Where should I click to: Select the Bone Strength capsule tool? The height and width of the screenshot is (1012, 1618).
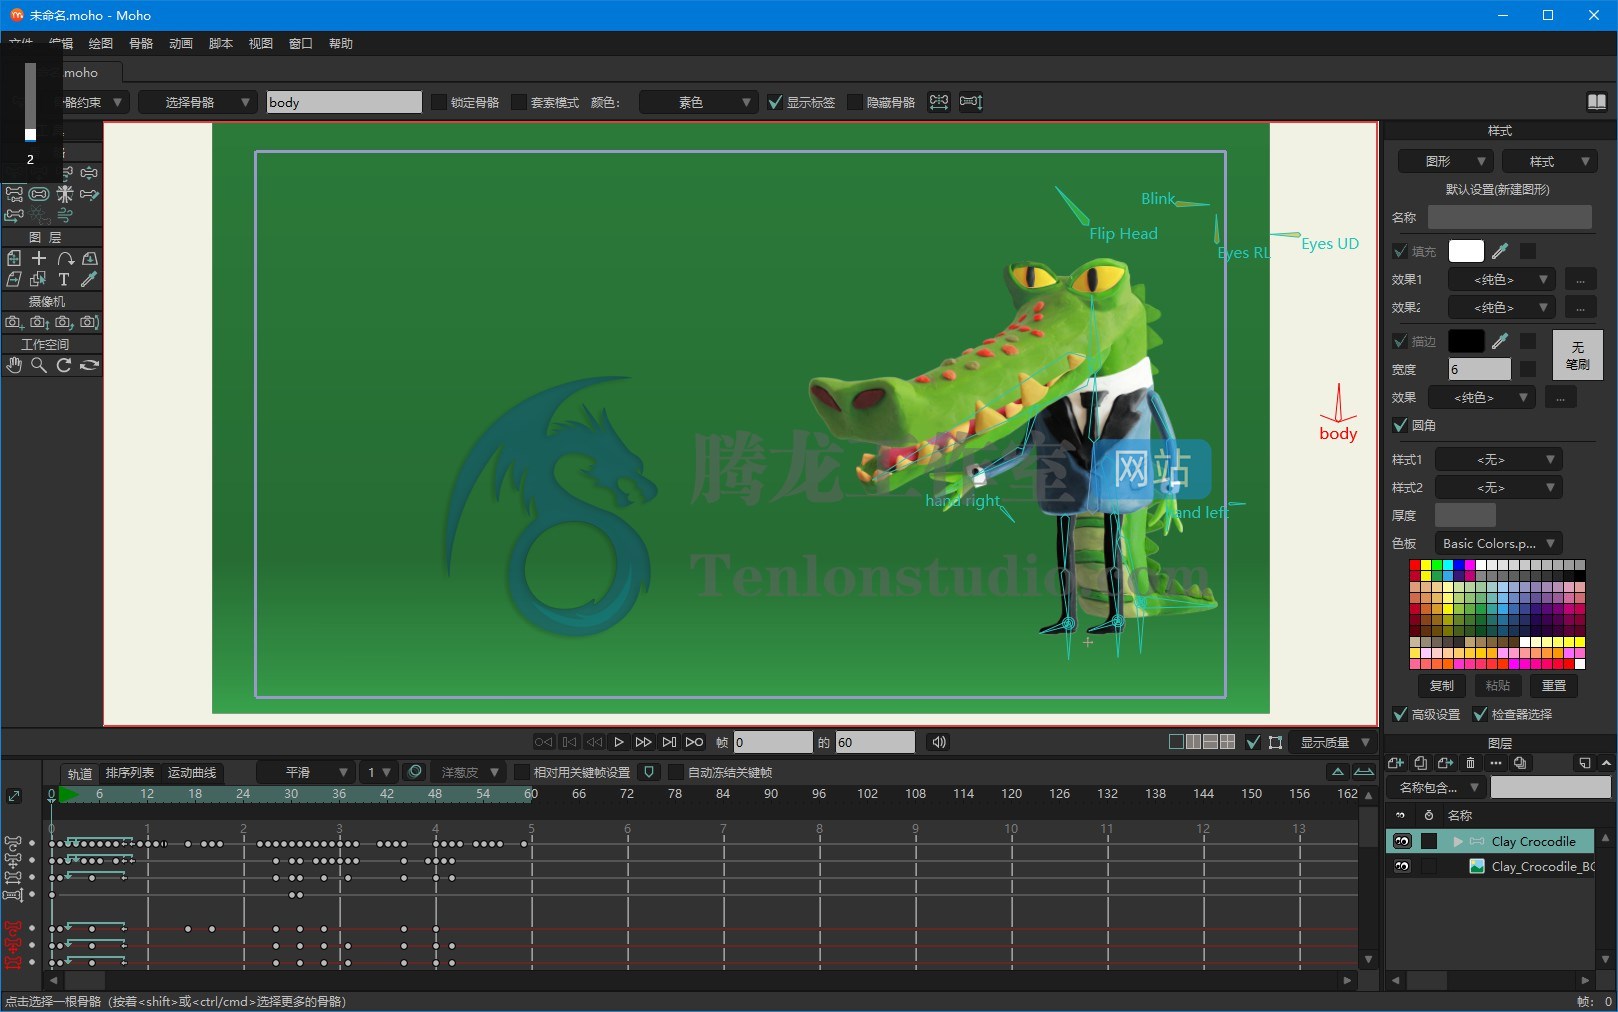[x=39, y=193]
